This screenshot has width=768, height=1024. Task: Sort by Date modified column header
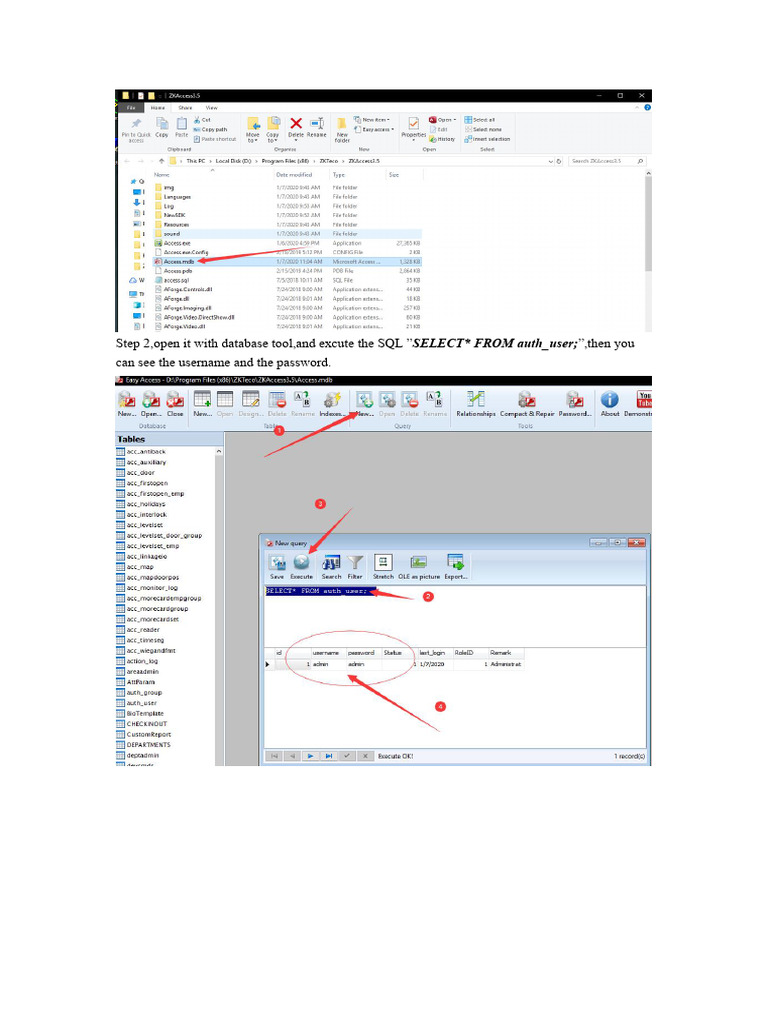pos(294,175)
